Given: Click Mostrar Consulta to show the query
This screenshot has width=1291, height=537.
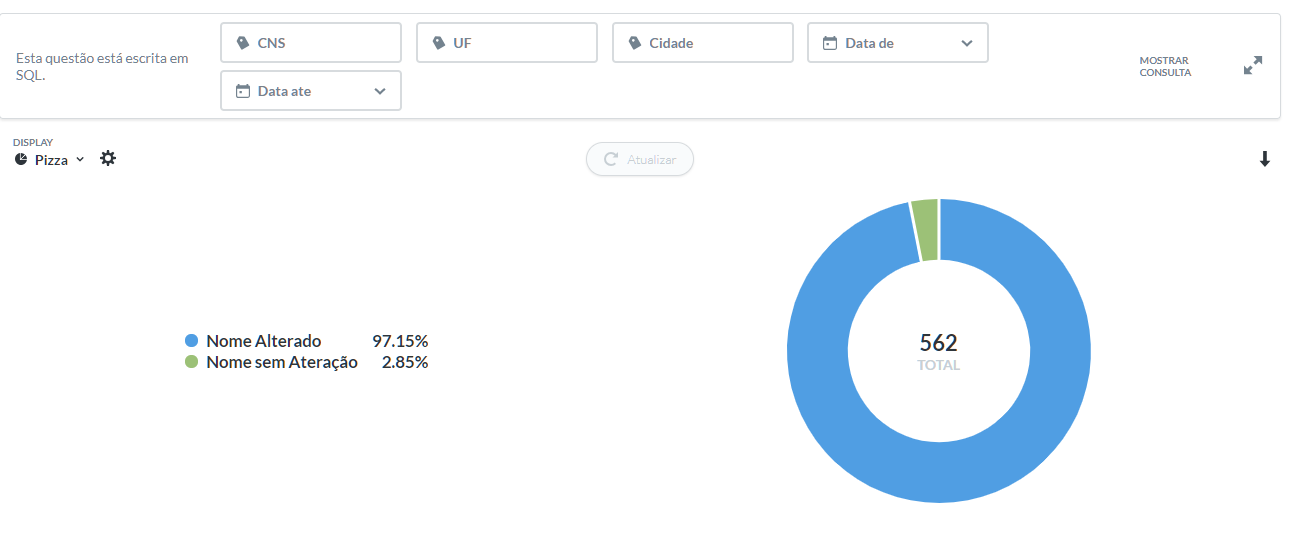Looking at the screenshot, I should (x=1165, y=66).
